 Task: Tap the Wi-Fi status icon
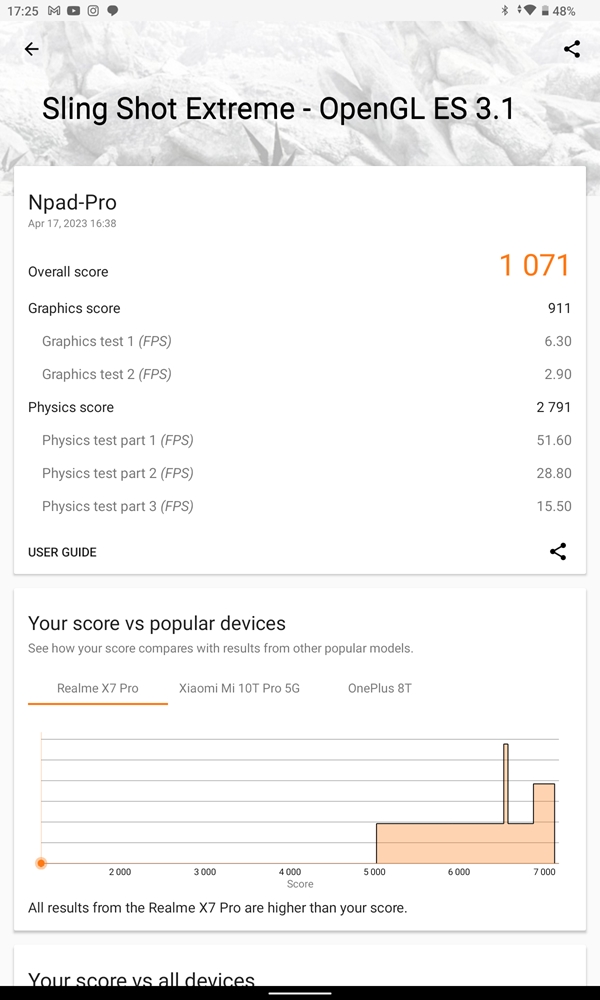530,10
